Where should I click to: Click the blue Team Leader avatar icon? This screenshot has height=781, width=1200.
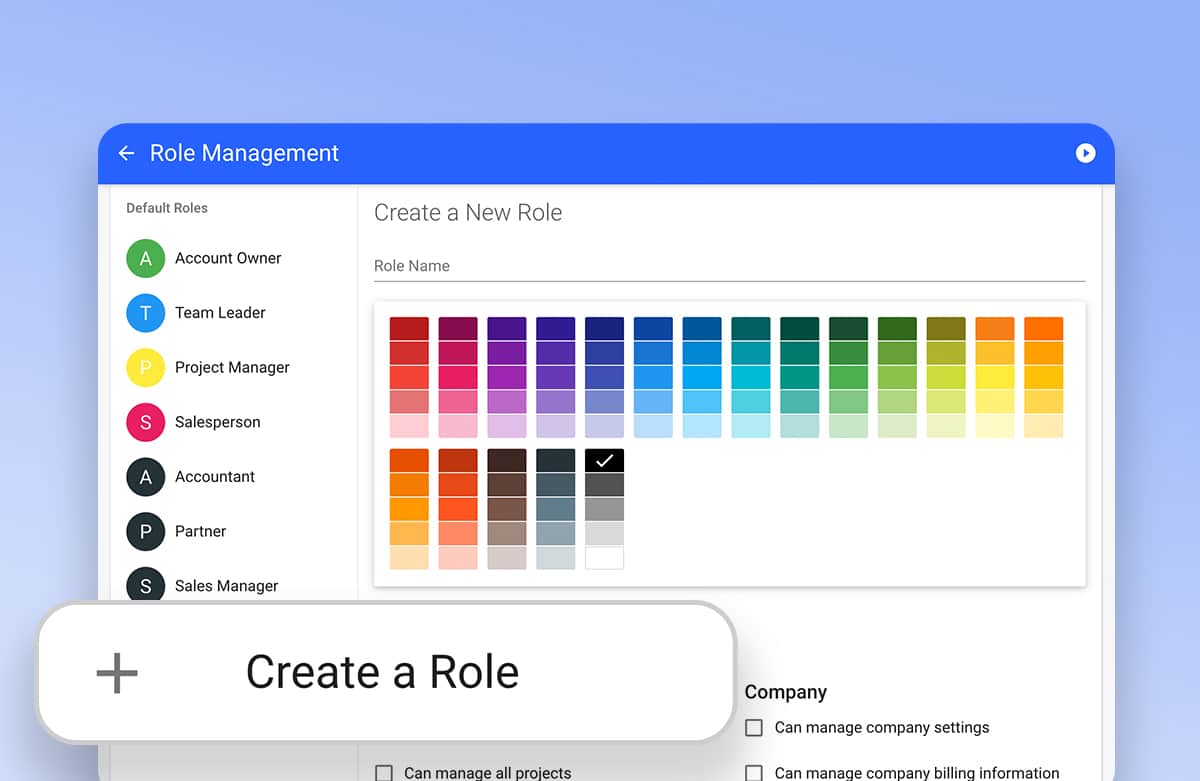(x=145, y=313)
